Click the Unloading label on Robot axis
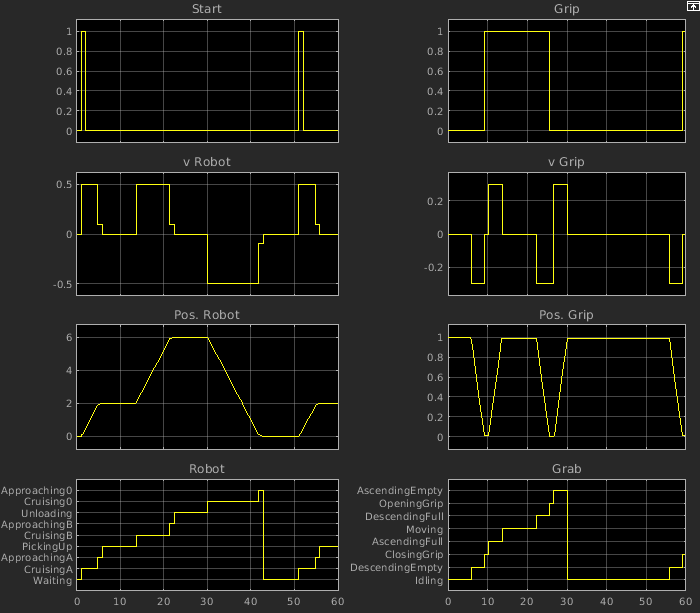 point(45,513)
